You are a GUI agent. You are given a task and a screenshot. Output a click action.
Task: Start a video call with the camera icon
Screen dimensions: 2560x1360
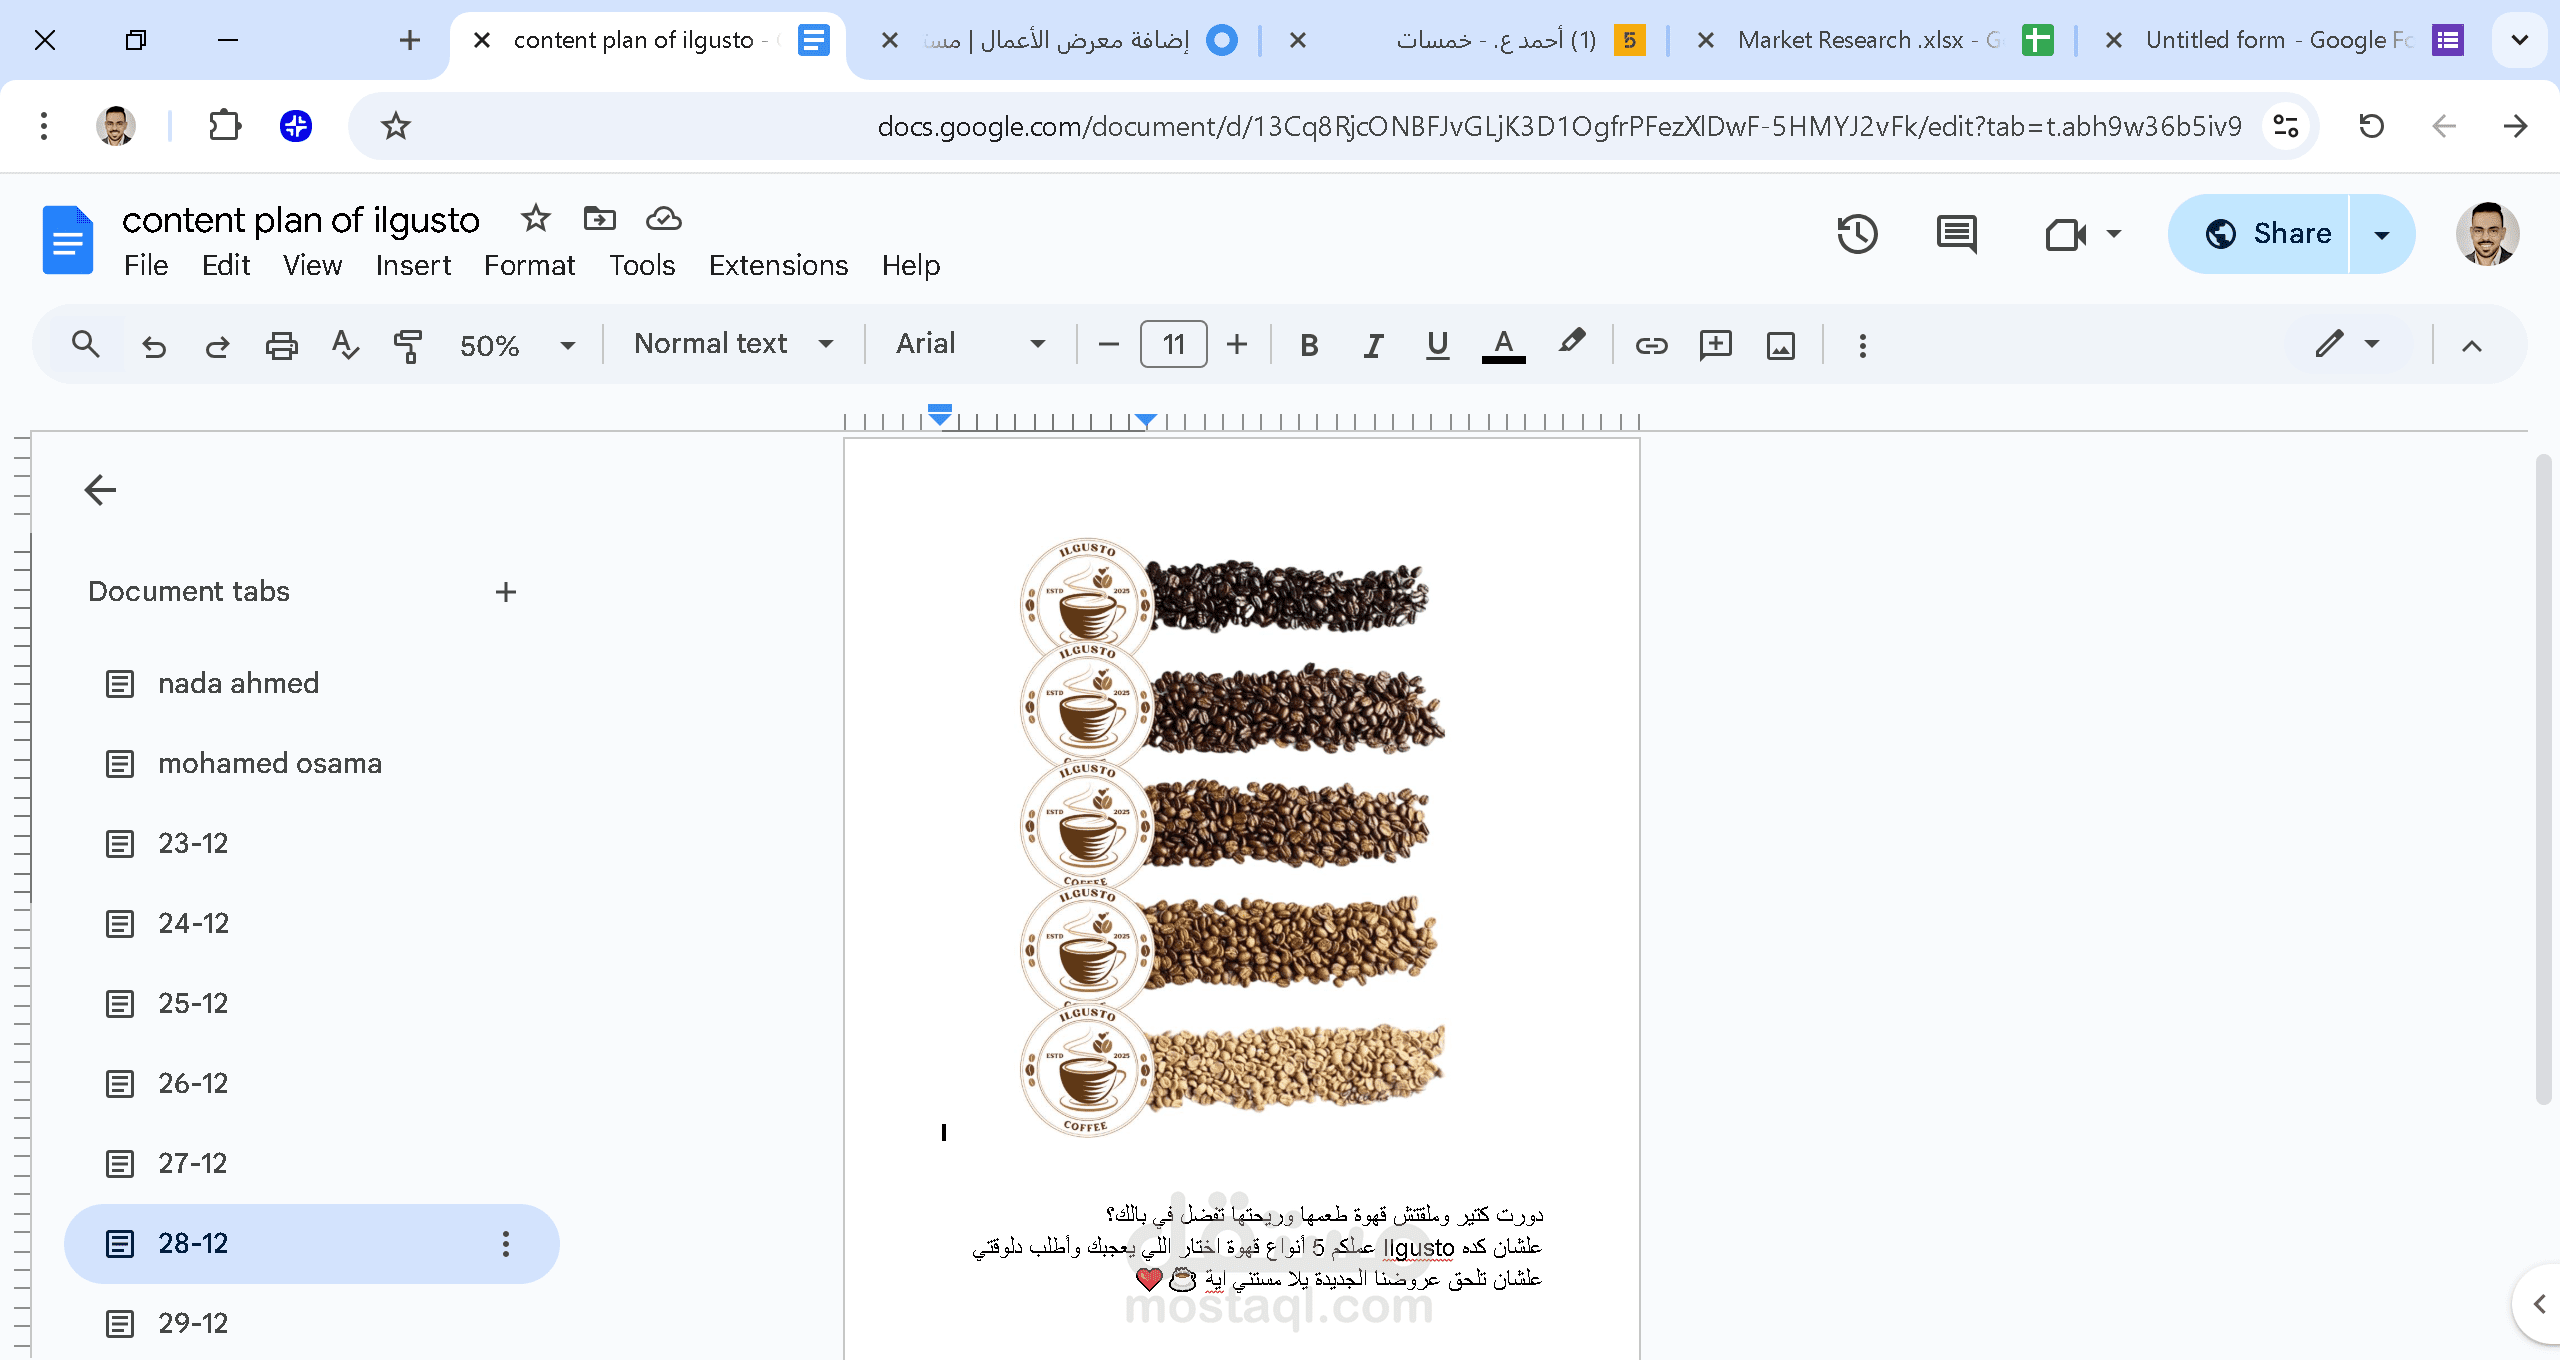[x=2065, y=234]
